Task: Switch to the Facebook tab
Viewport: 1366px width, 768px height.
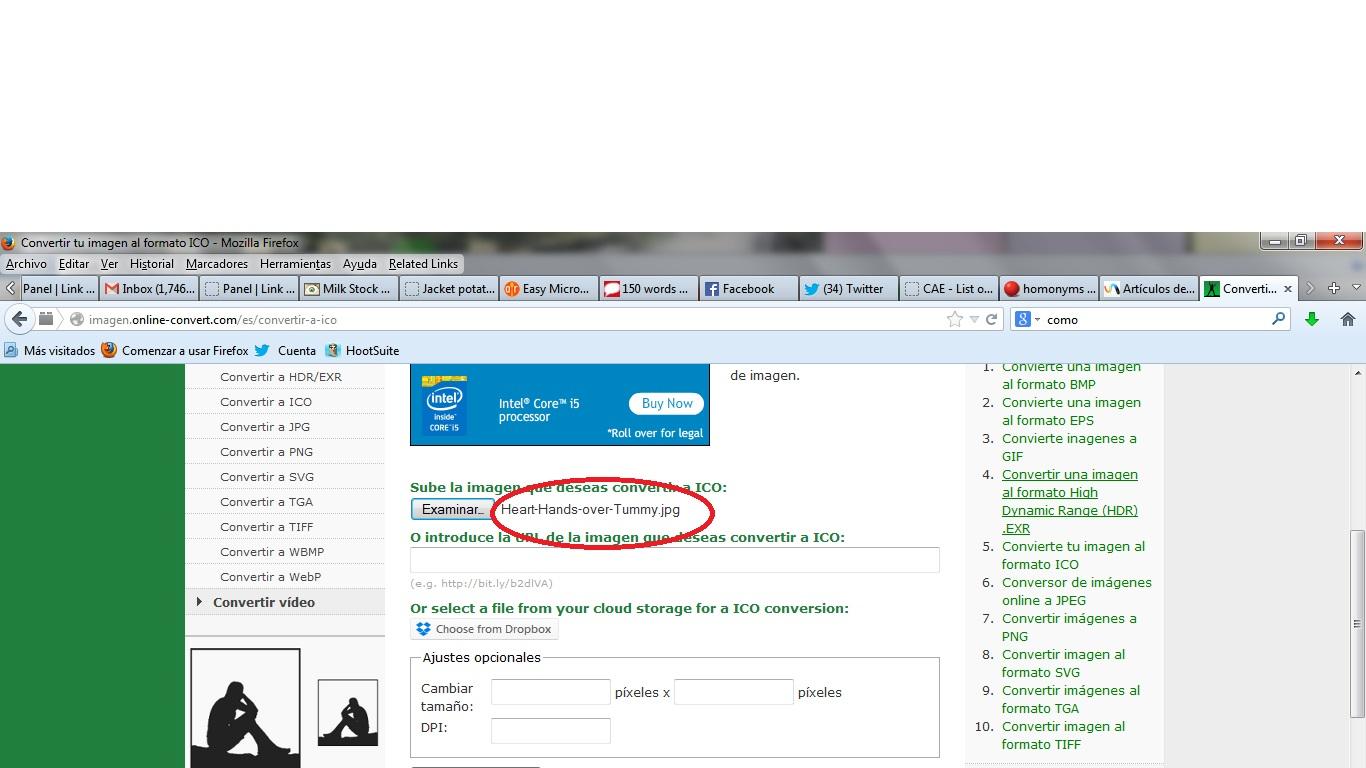Action: coord(748,289)
